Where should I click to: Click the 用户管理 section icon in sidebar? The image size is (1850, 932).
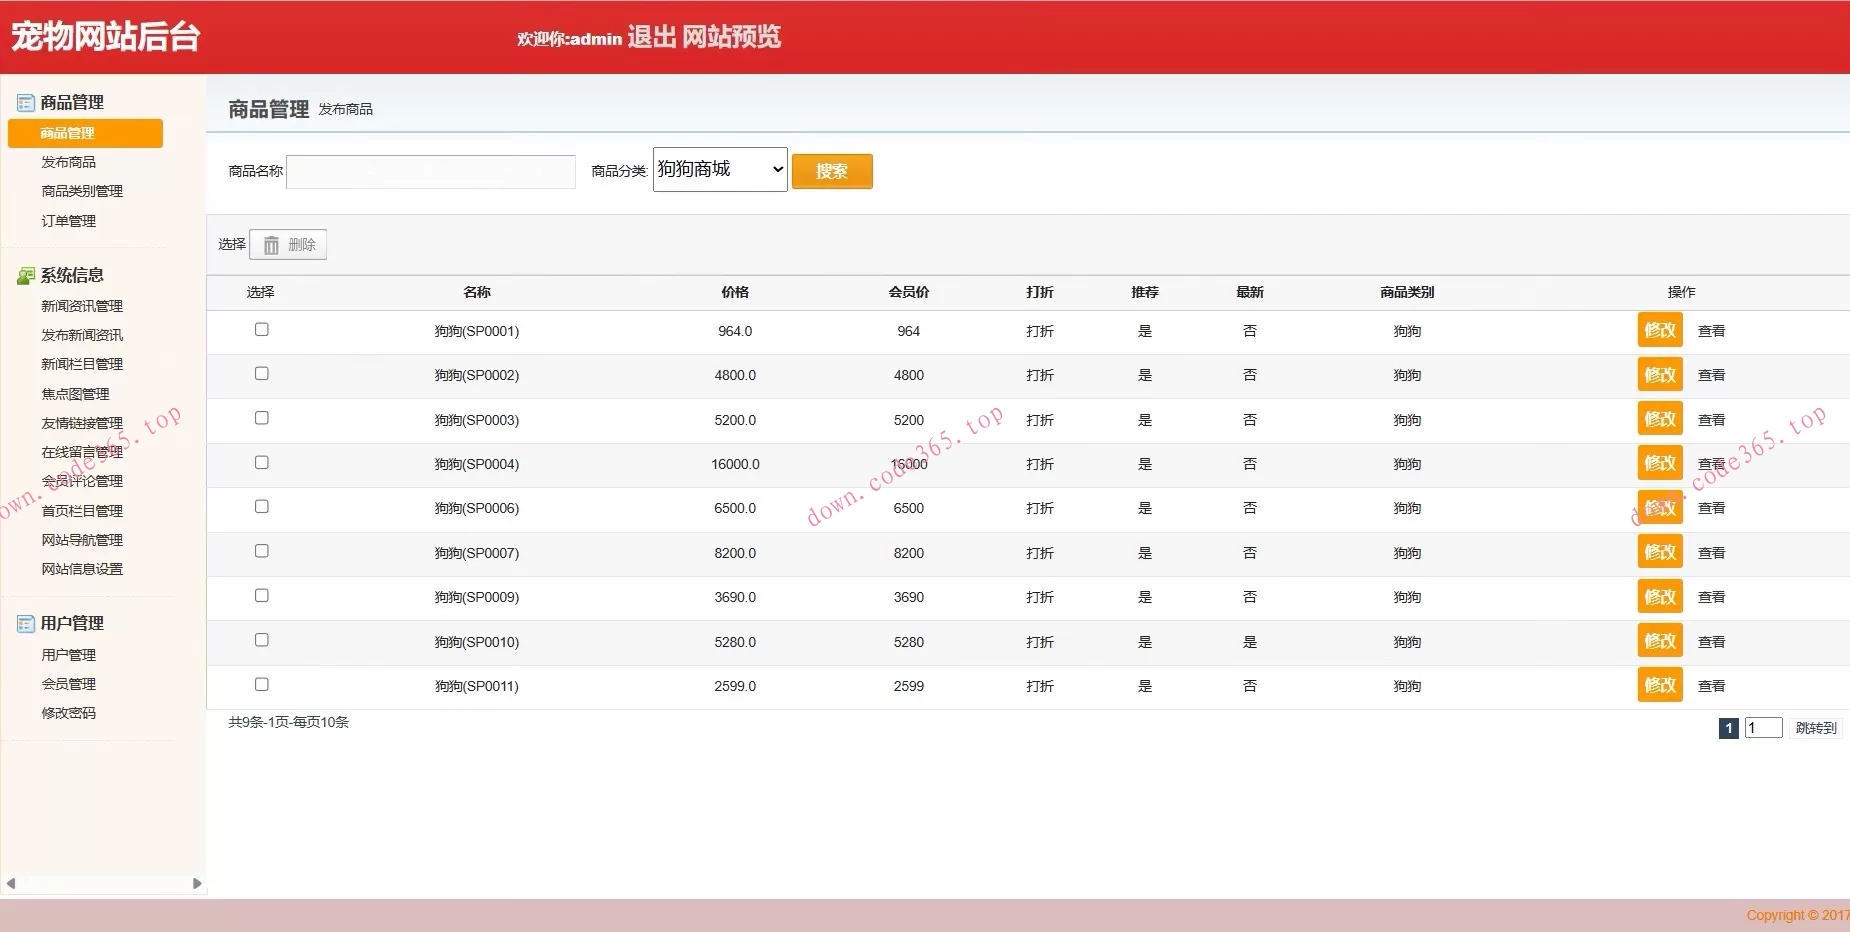coord(25,624)
